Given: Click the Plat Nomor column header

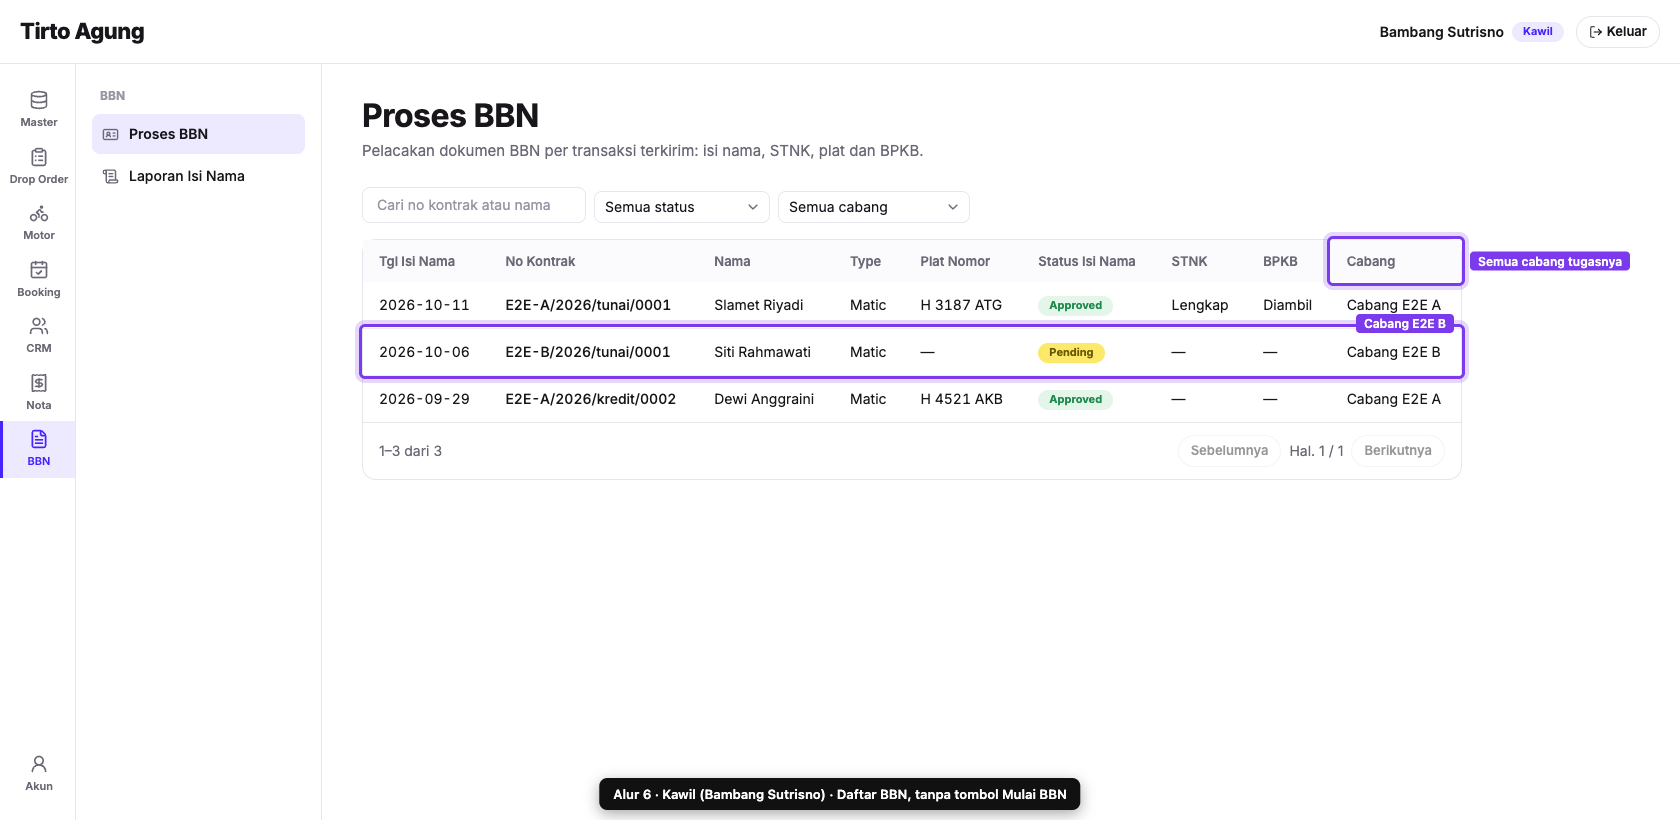Looking at the screenshot, I should click(x=955, y=261).
